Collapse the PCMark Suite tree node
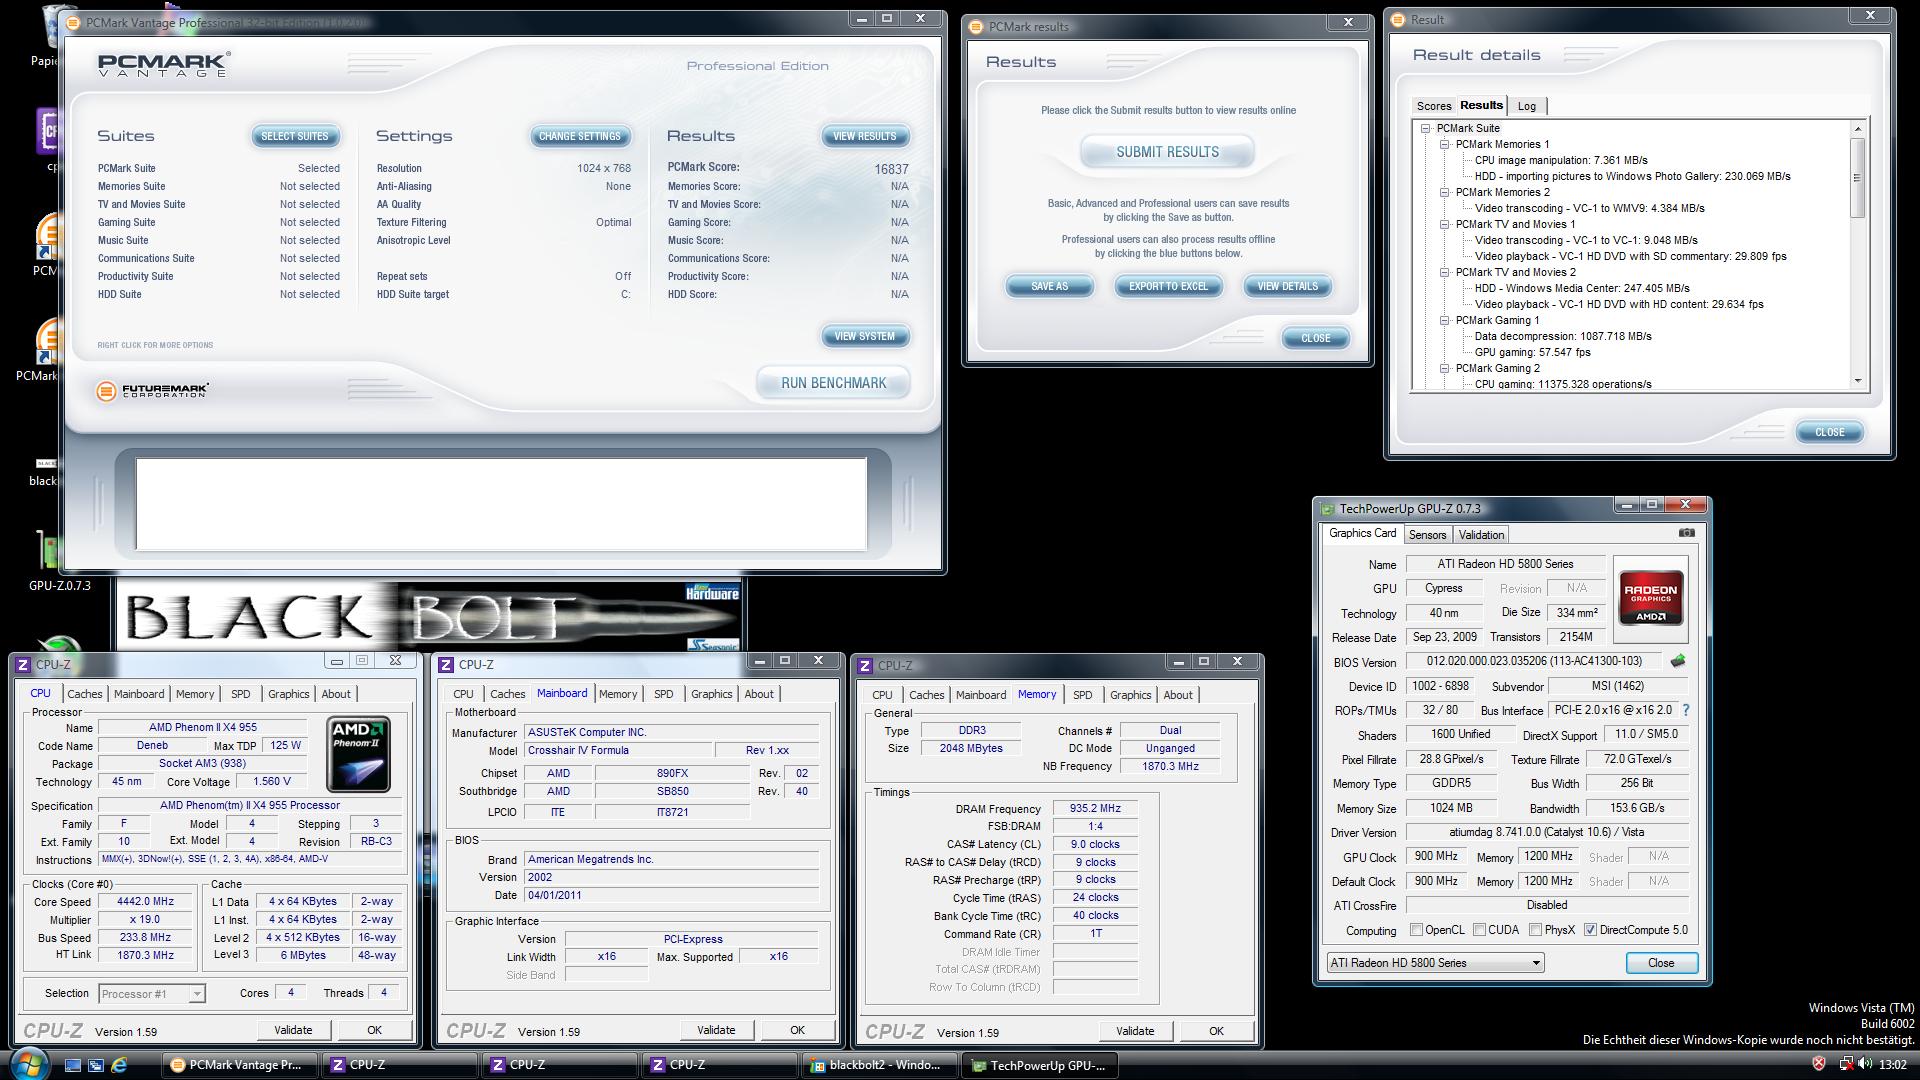 [1425, 128]
